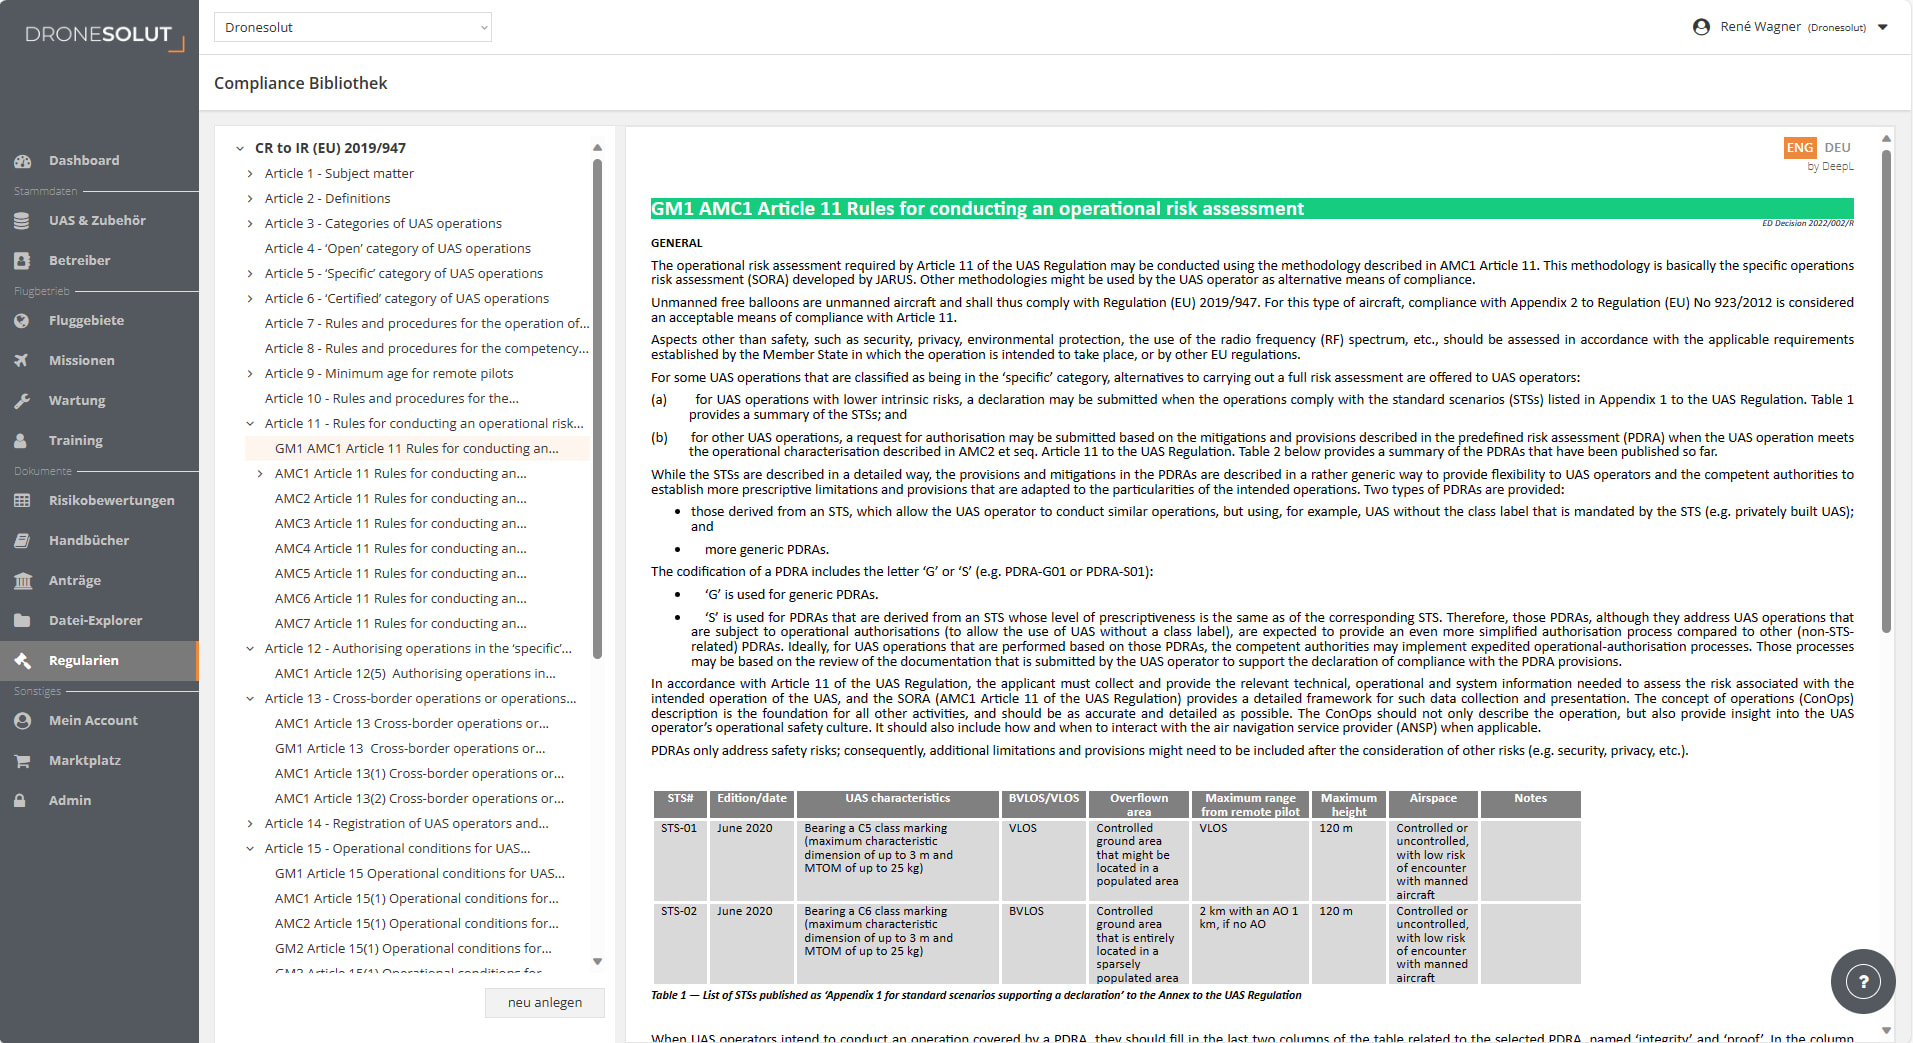
Task: Collapse Article 12 - Authorising operations chevron
Action: (x=250, y=649)
